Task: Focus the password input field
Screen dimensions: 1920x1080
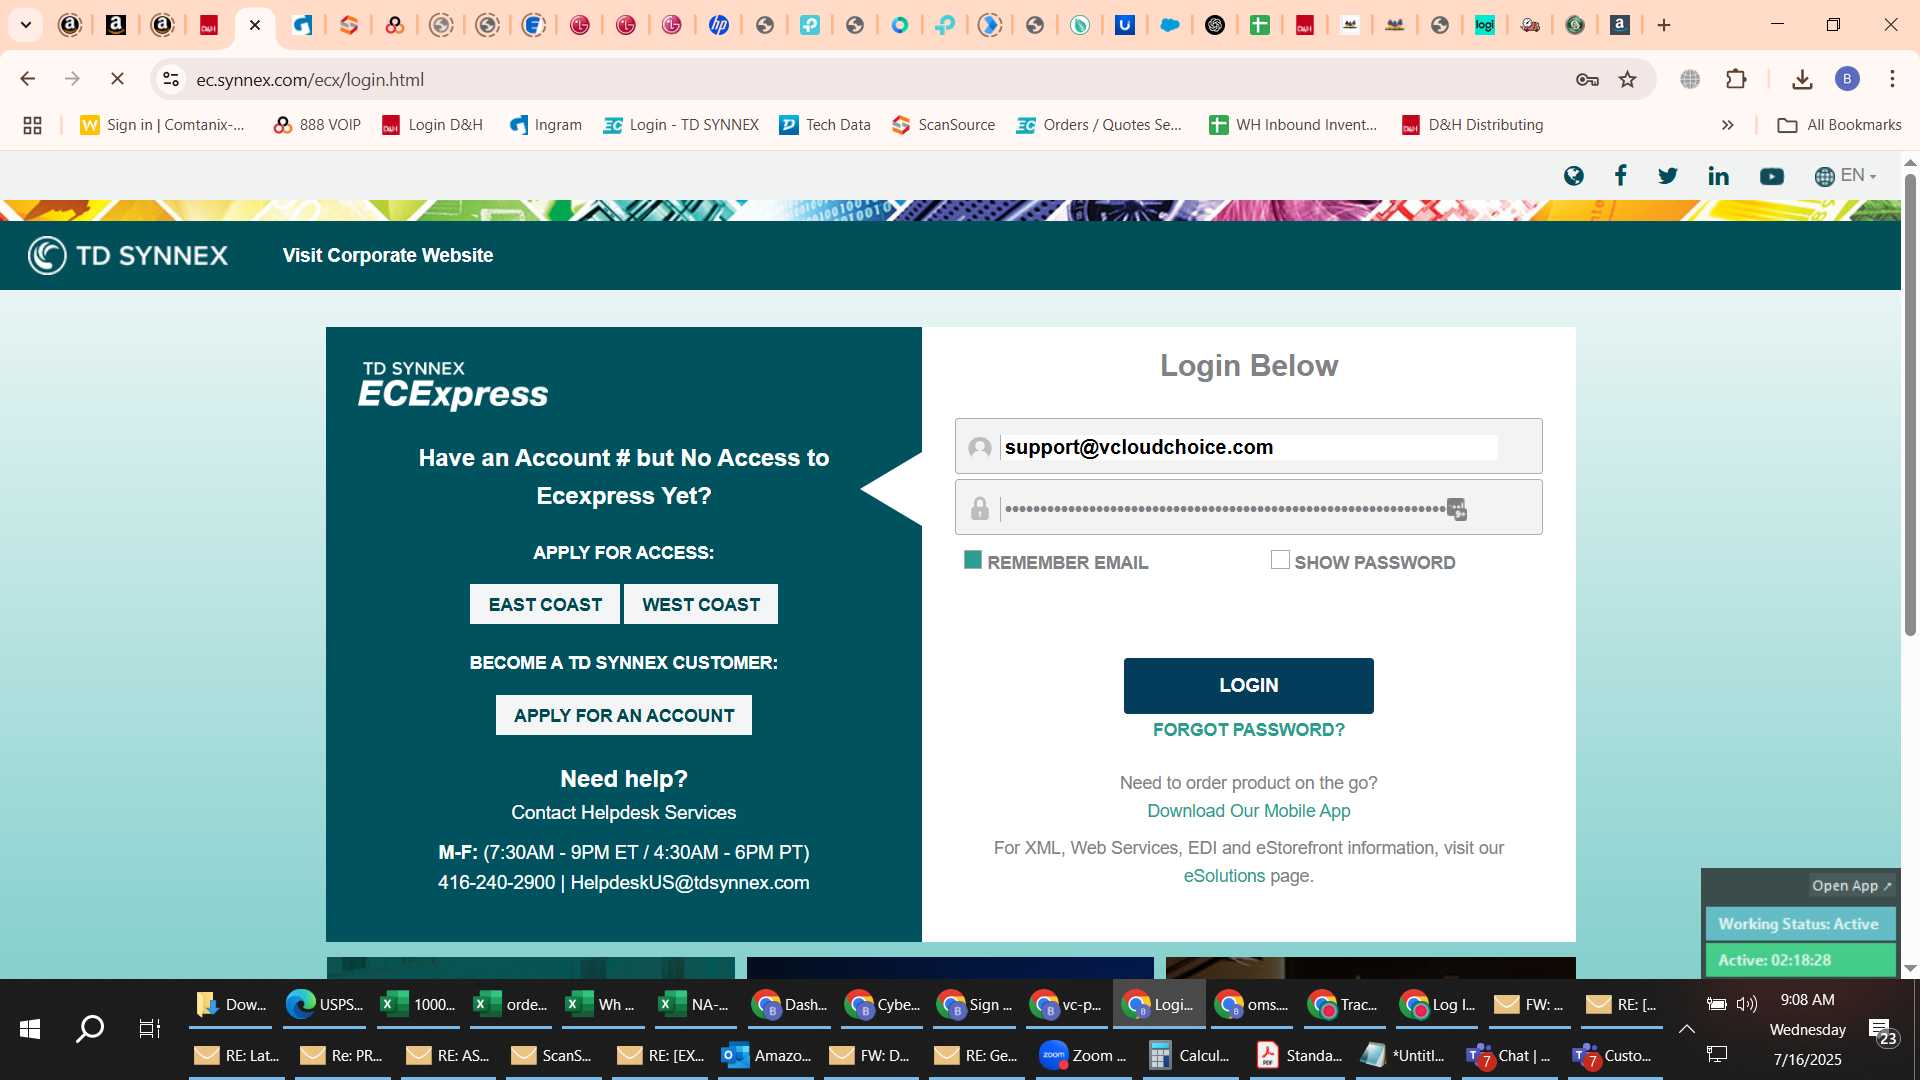Action: tap(1249, 507)
